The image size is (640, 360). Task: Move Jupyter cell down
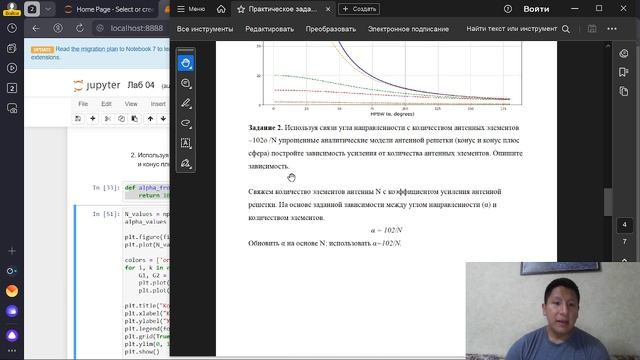click(163, 118)
